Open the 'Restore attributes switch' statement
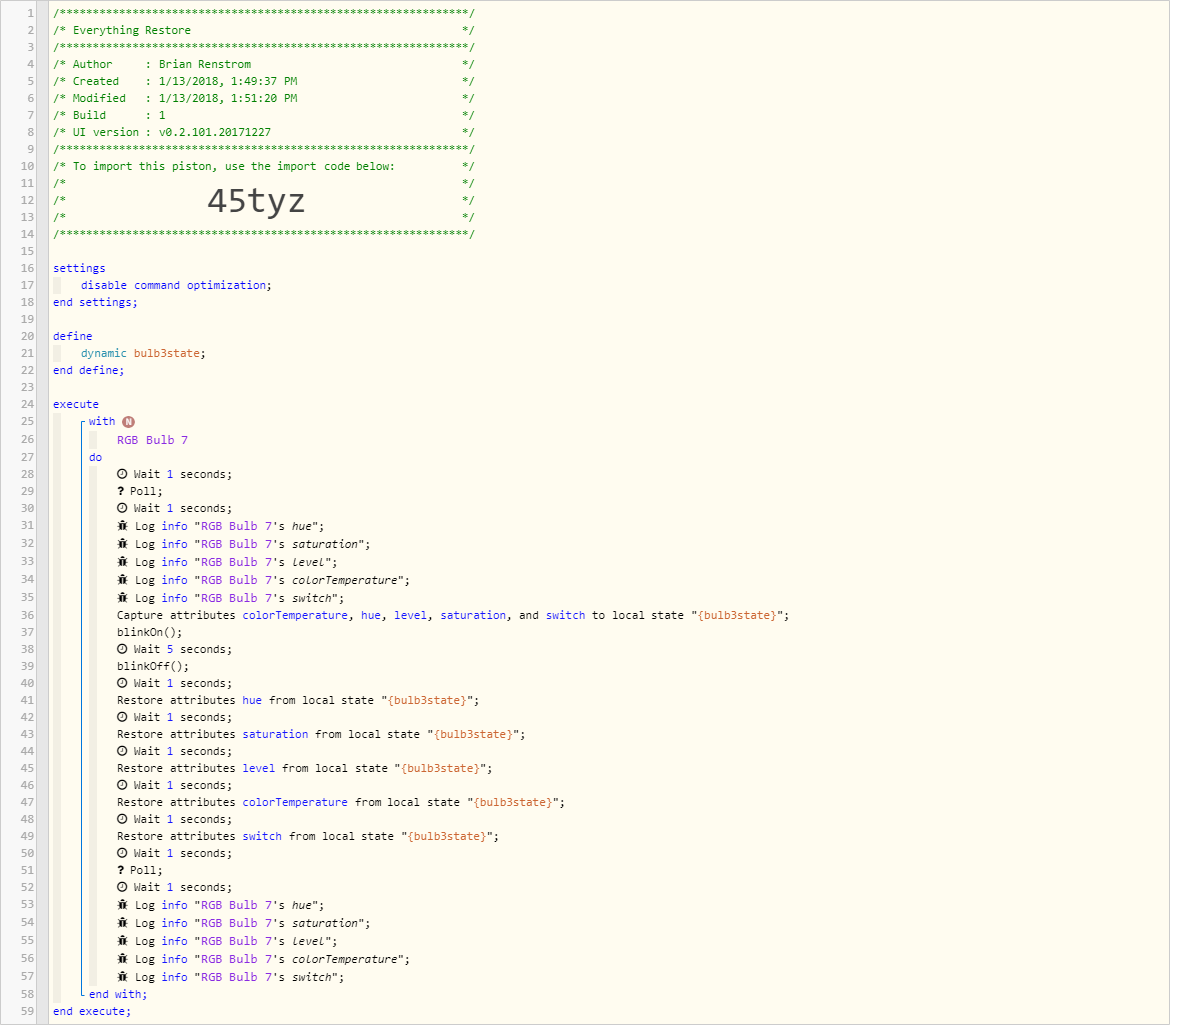 click(308, 836)
